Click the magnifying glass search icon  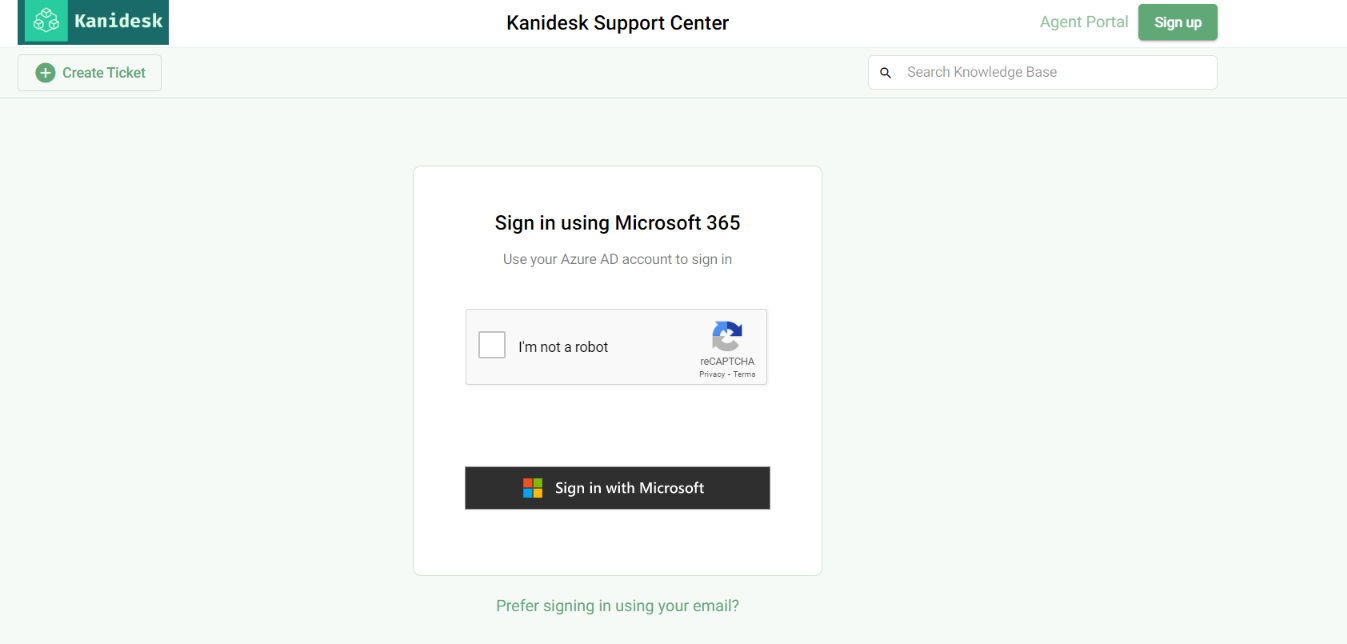[886, 72]
